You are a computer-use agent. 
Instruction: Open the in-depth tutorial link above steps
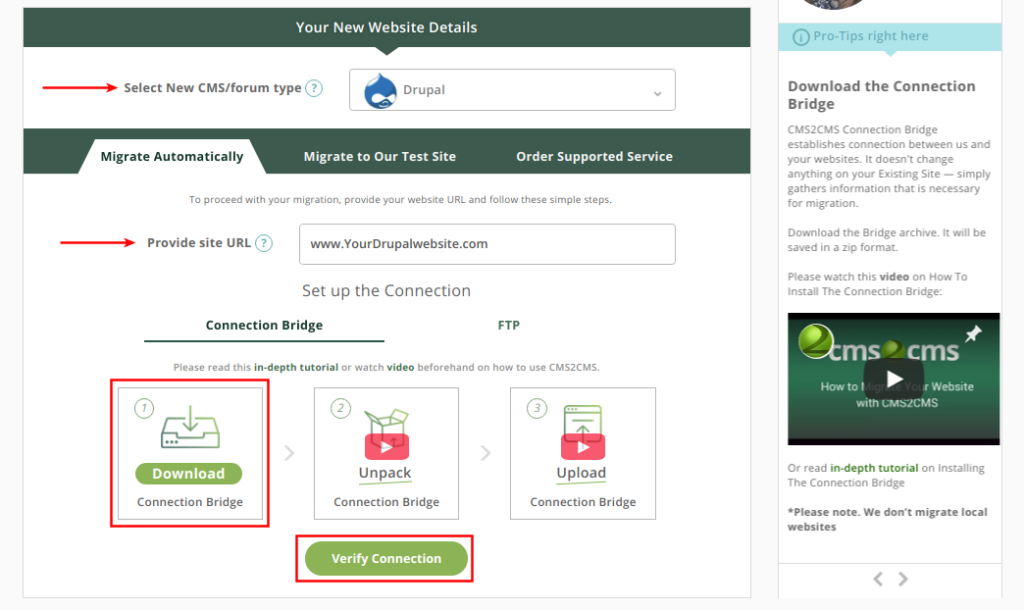click(296, 367)
